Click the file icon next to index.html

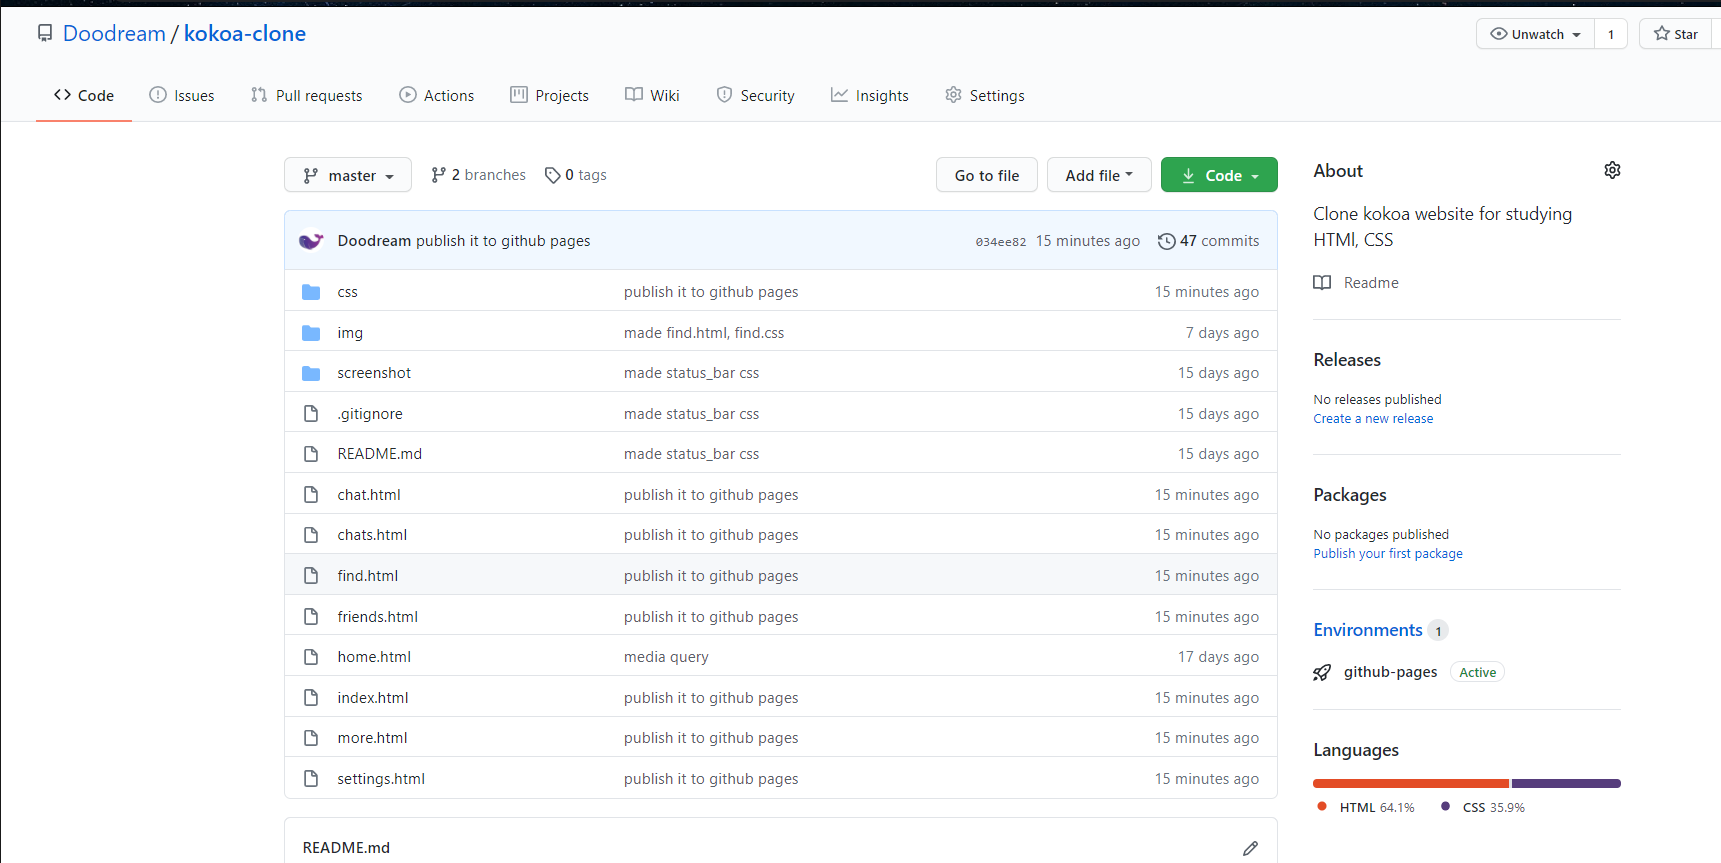[311, 698]
